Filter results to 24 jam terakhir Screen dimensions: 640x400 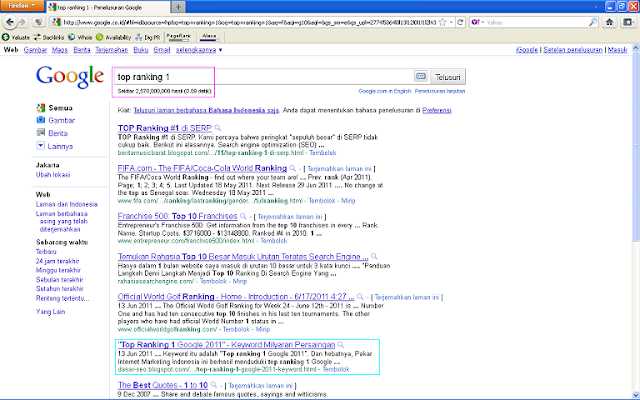[x=58, y=261]
